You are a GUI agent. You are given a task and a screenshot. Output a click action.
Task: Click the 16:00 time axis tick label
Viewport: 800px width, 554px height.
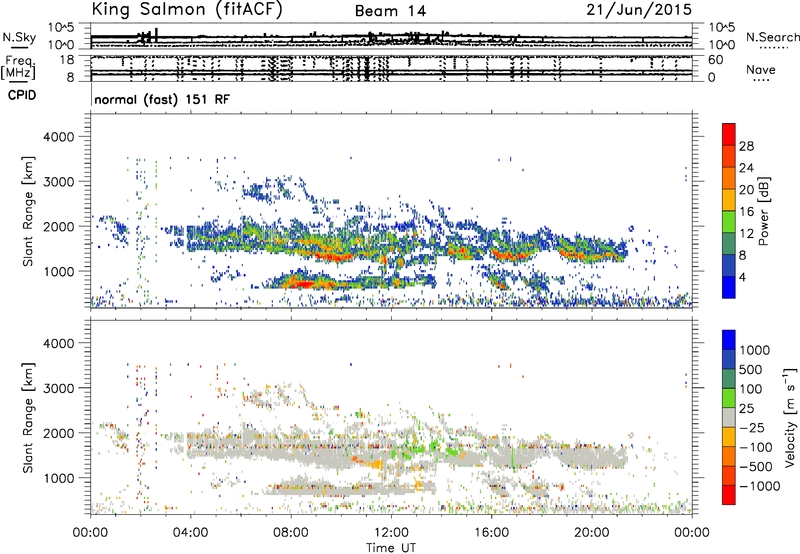491,533
